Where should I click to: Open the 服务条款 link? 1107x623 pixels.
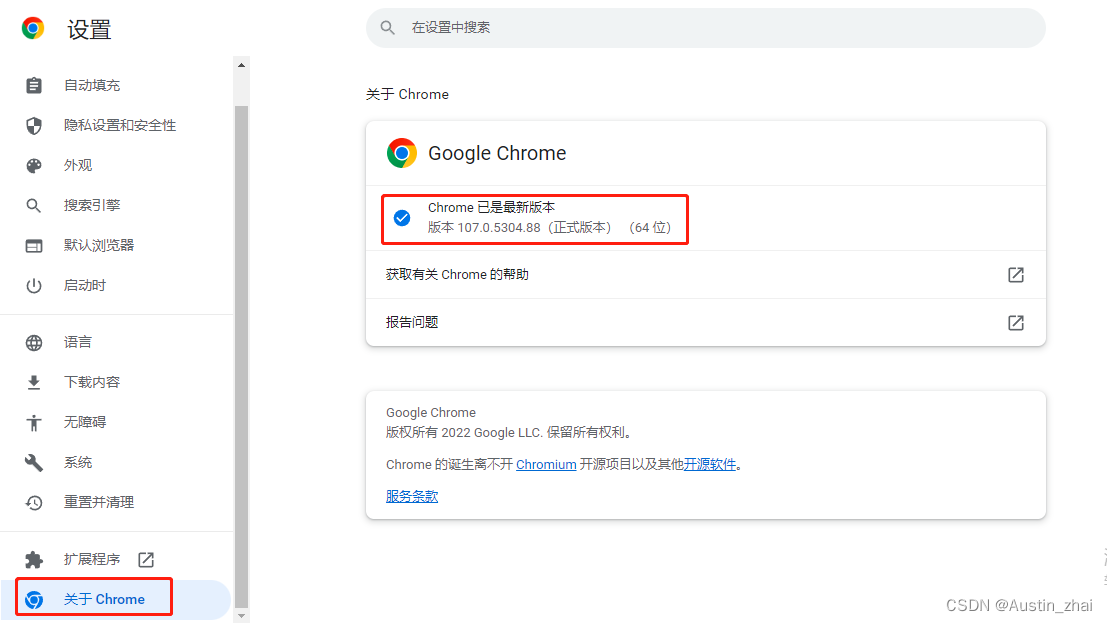click(412, 496)
